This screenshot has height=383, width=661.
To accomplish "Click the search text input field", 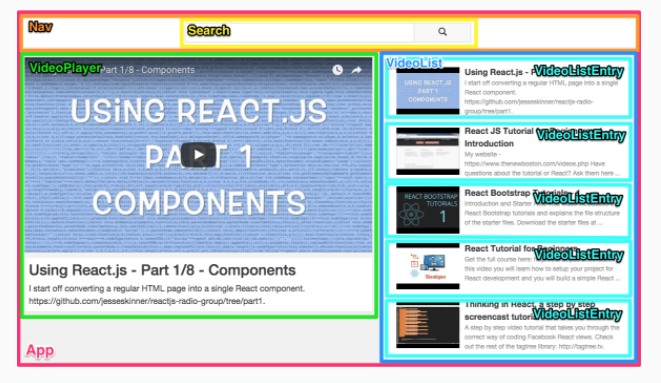I will click(x=299, y=32).
